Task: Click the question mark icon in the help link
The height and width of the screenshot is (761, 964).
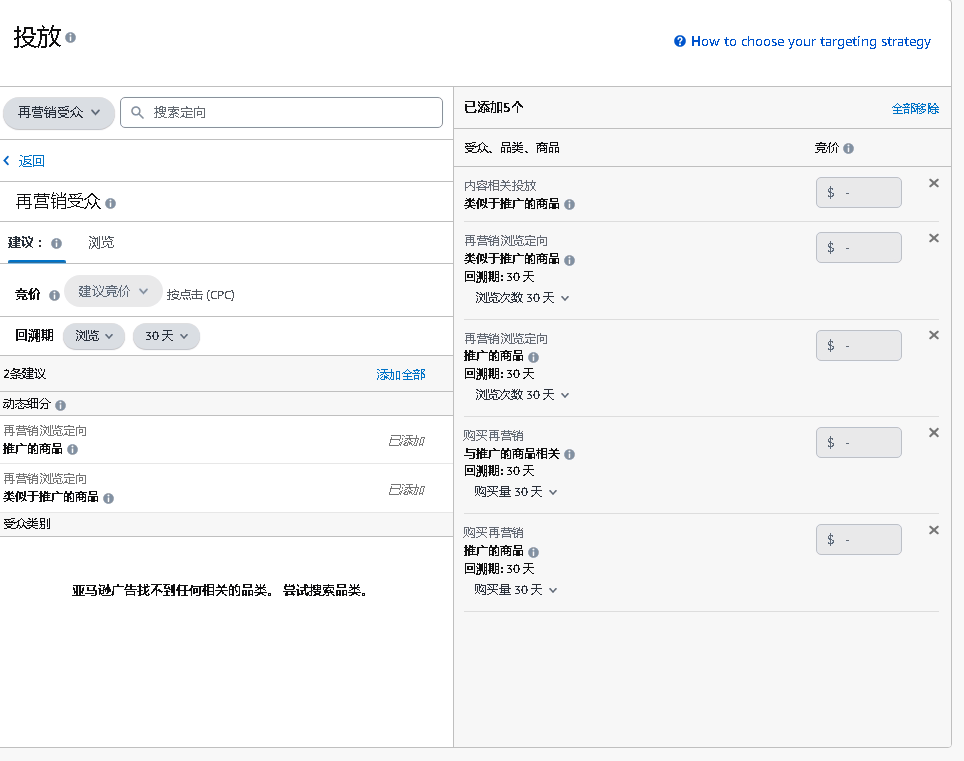Action: point(679,41)
